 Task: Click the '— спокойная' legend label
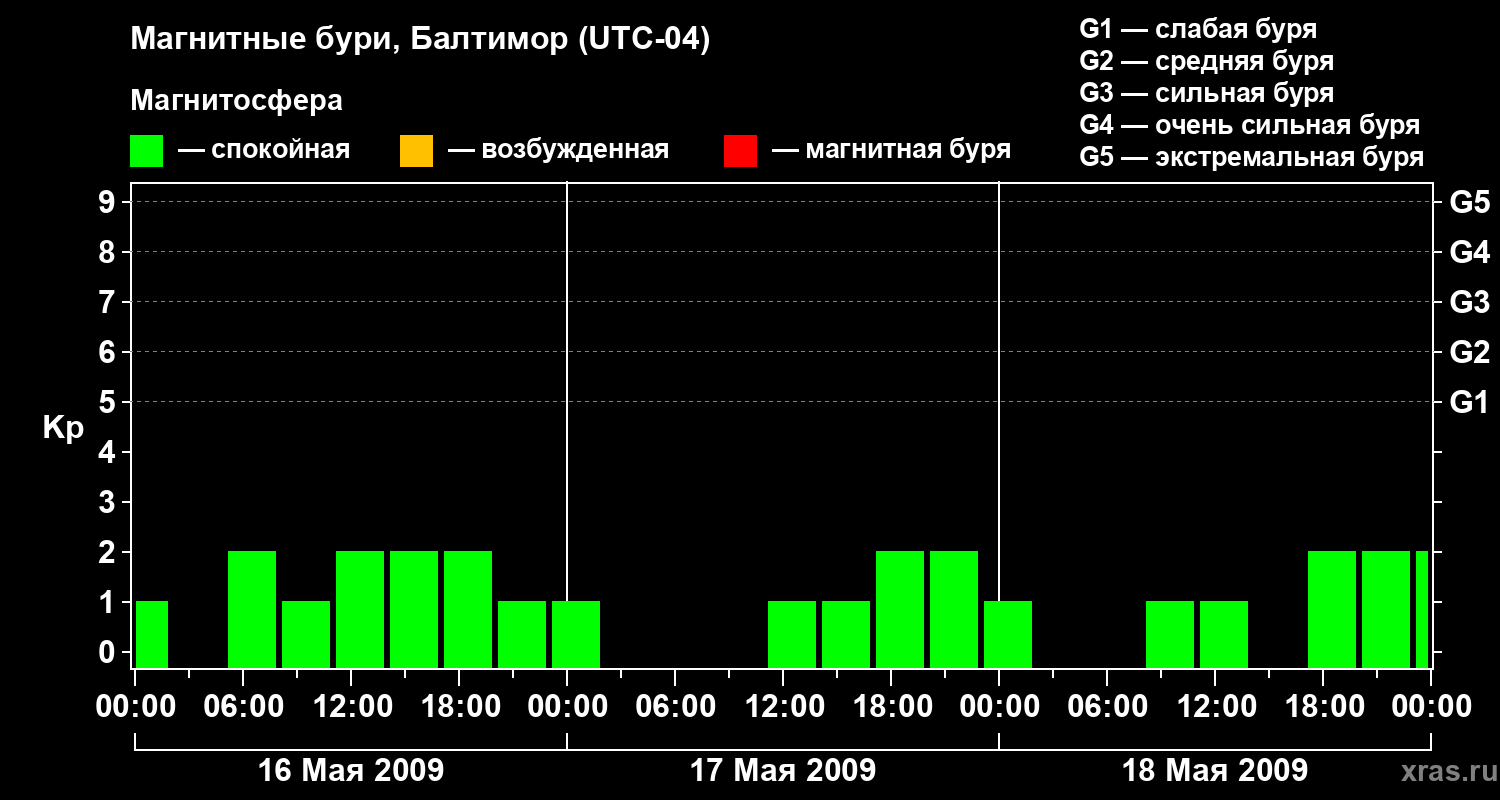coord(264,150)
